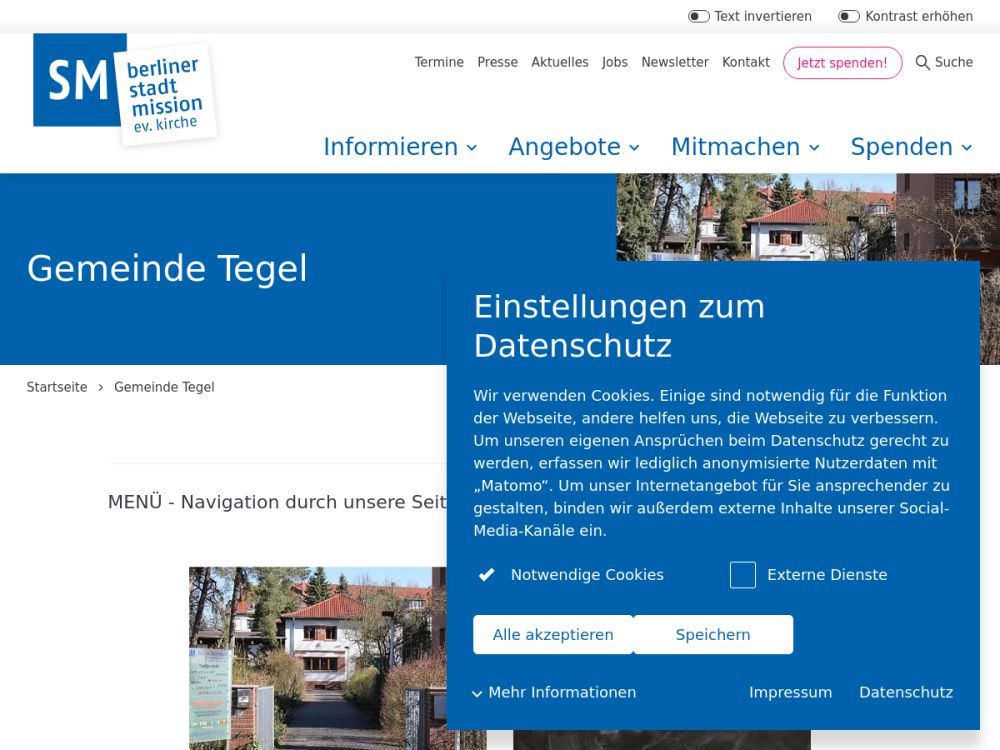Screen dimensions: 1000x750
Task: Click the Notwendige Cookies checkmark
Action: pyautogui.click(x=487, y=575)
